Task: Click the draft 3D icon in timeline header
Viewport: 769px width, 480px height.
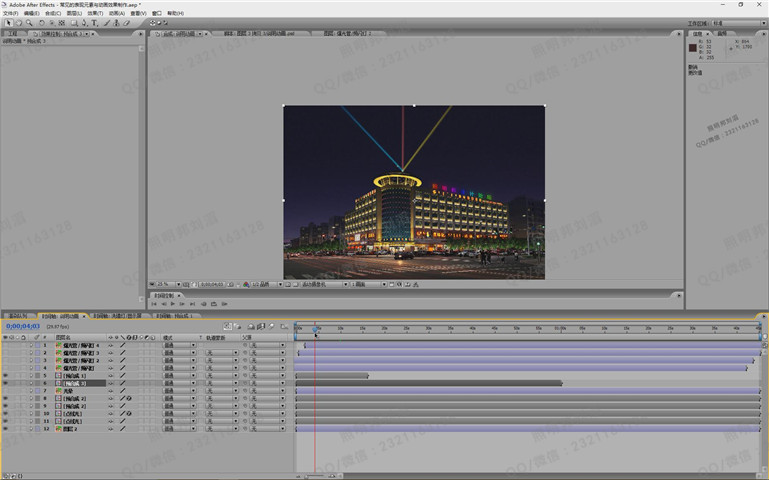Action: click(x=237, y=326)
